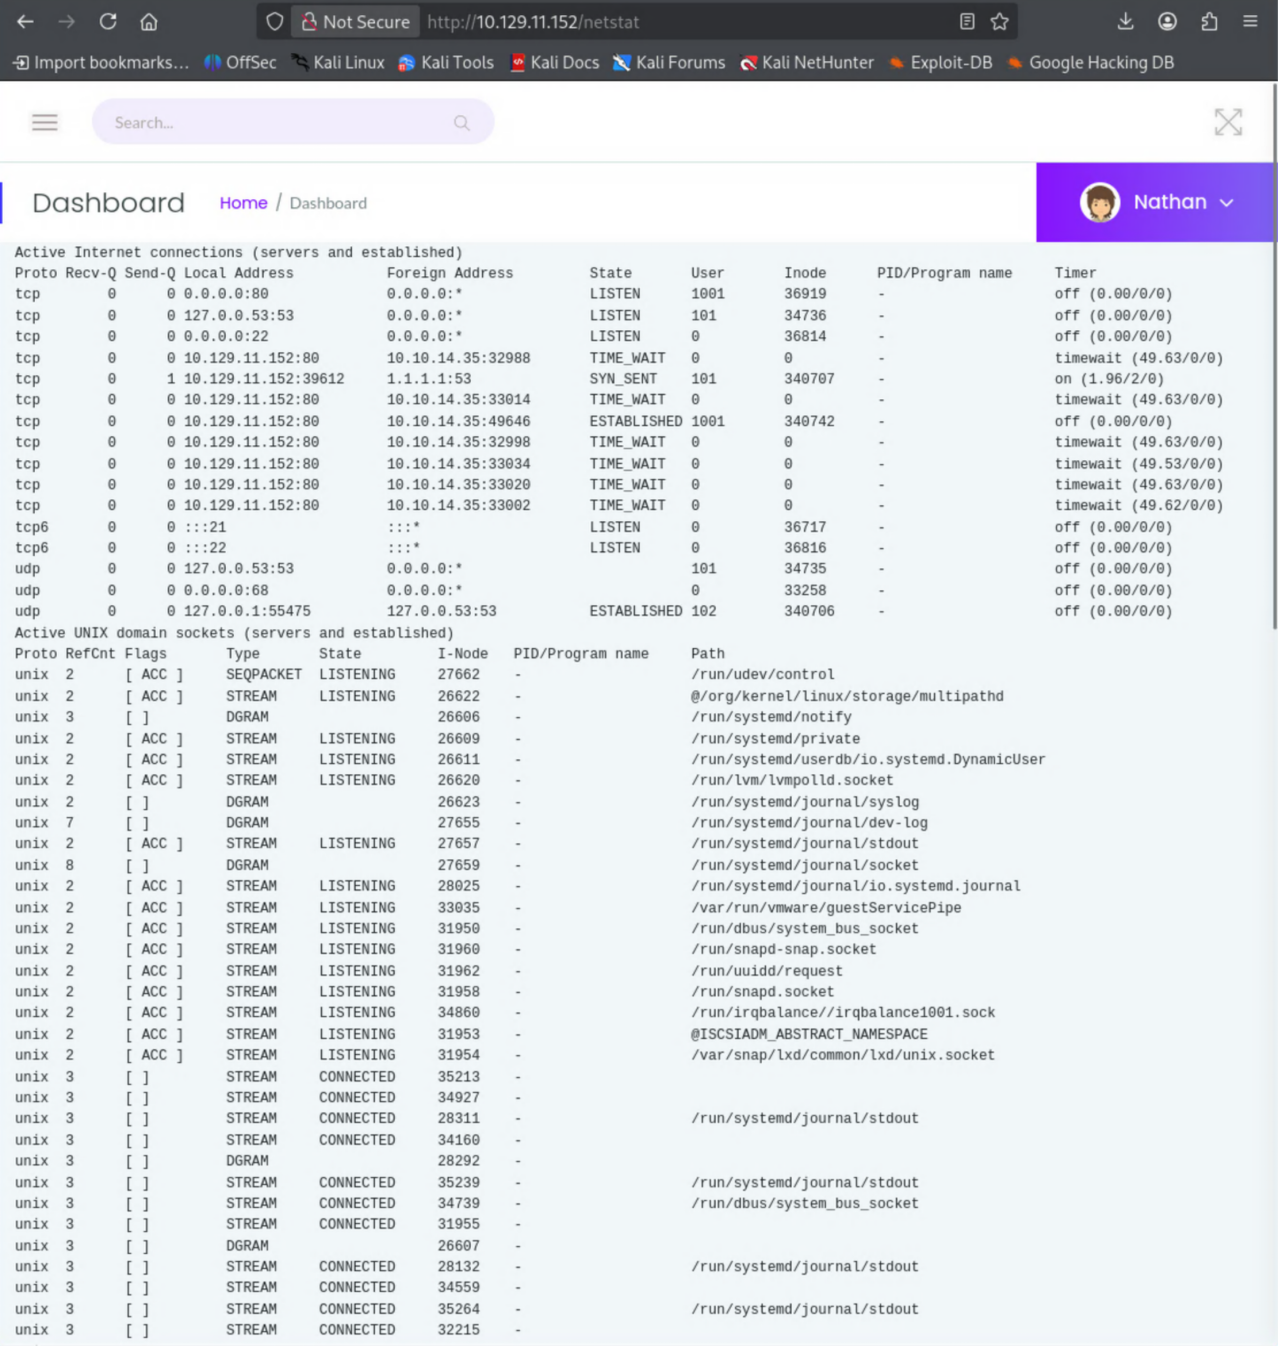Viewport: 1278px width, 1346px height.
Task: Select timer value on (1.96/2/0)
Action: tap(1109, 379)
